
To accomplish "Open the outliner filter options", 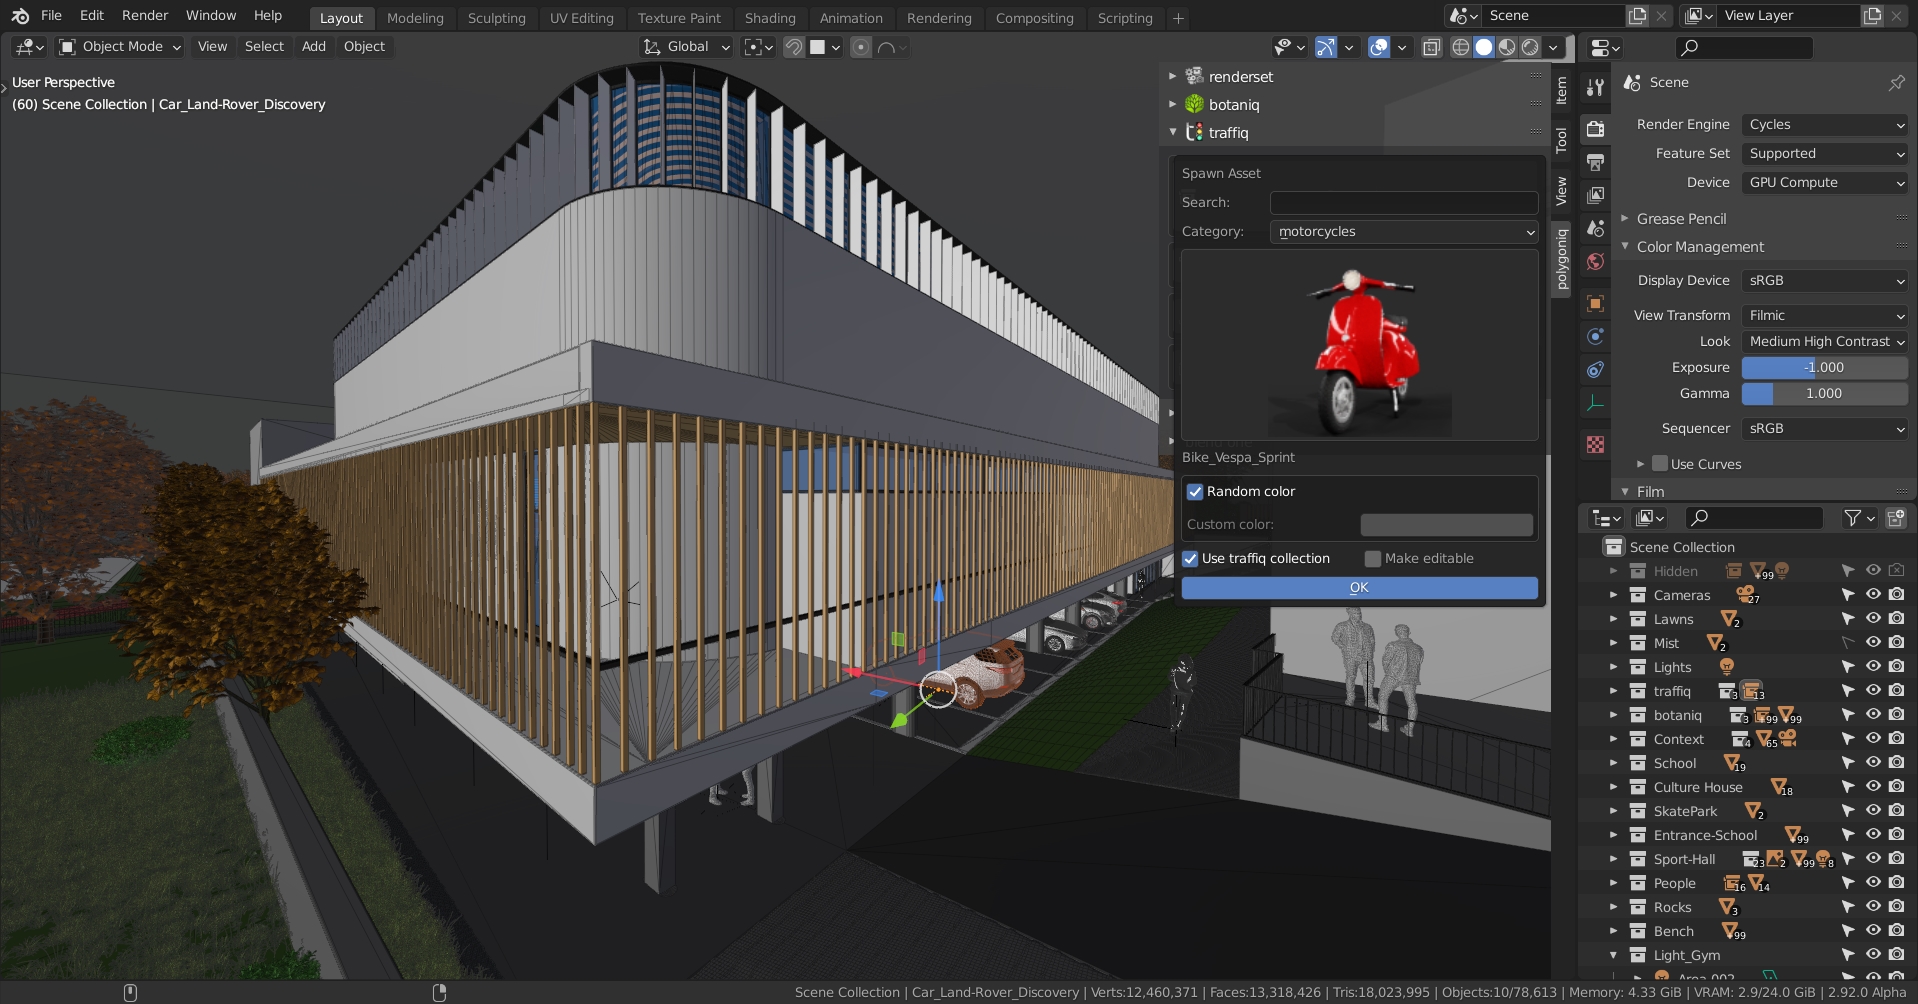I will point(1859,518).
